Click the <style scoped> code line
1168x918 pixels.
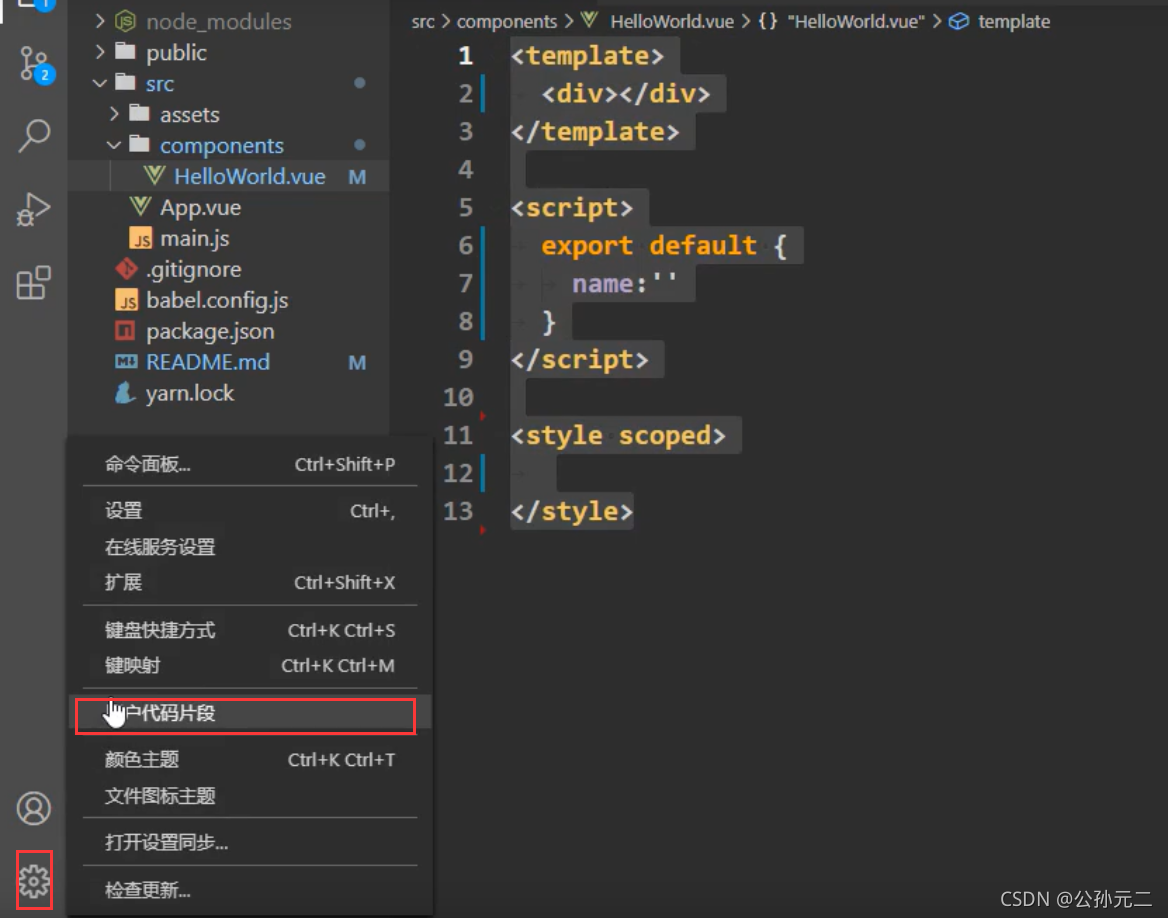coord(618,435)
